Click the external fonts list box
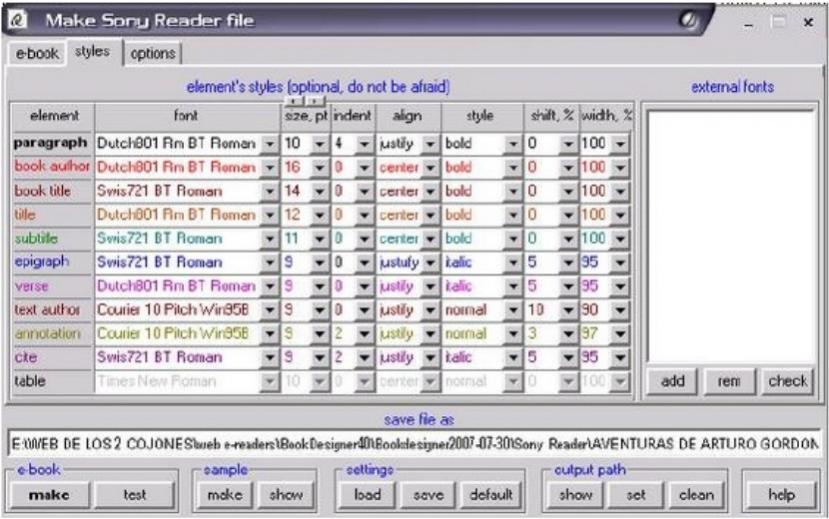829x519 pixels. click(731, 236)
